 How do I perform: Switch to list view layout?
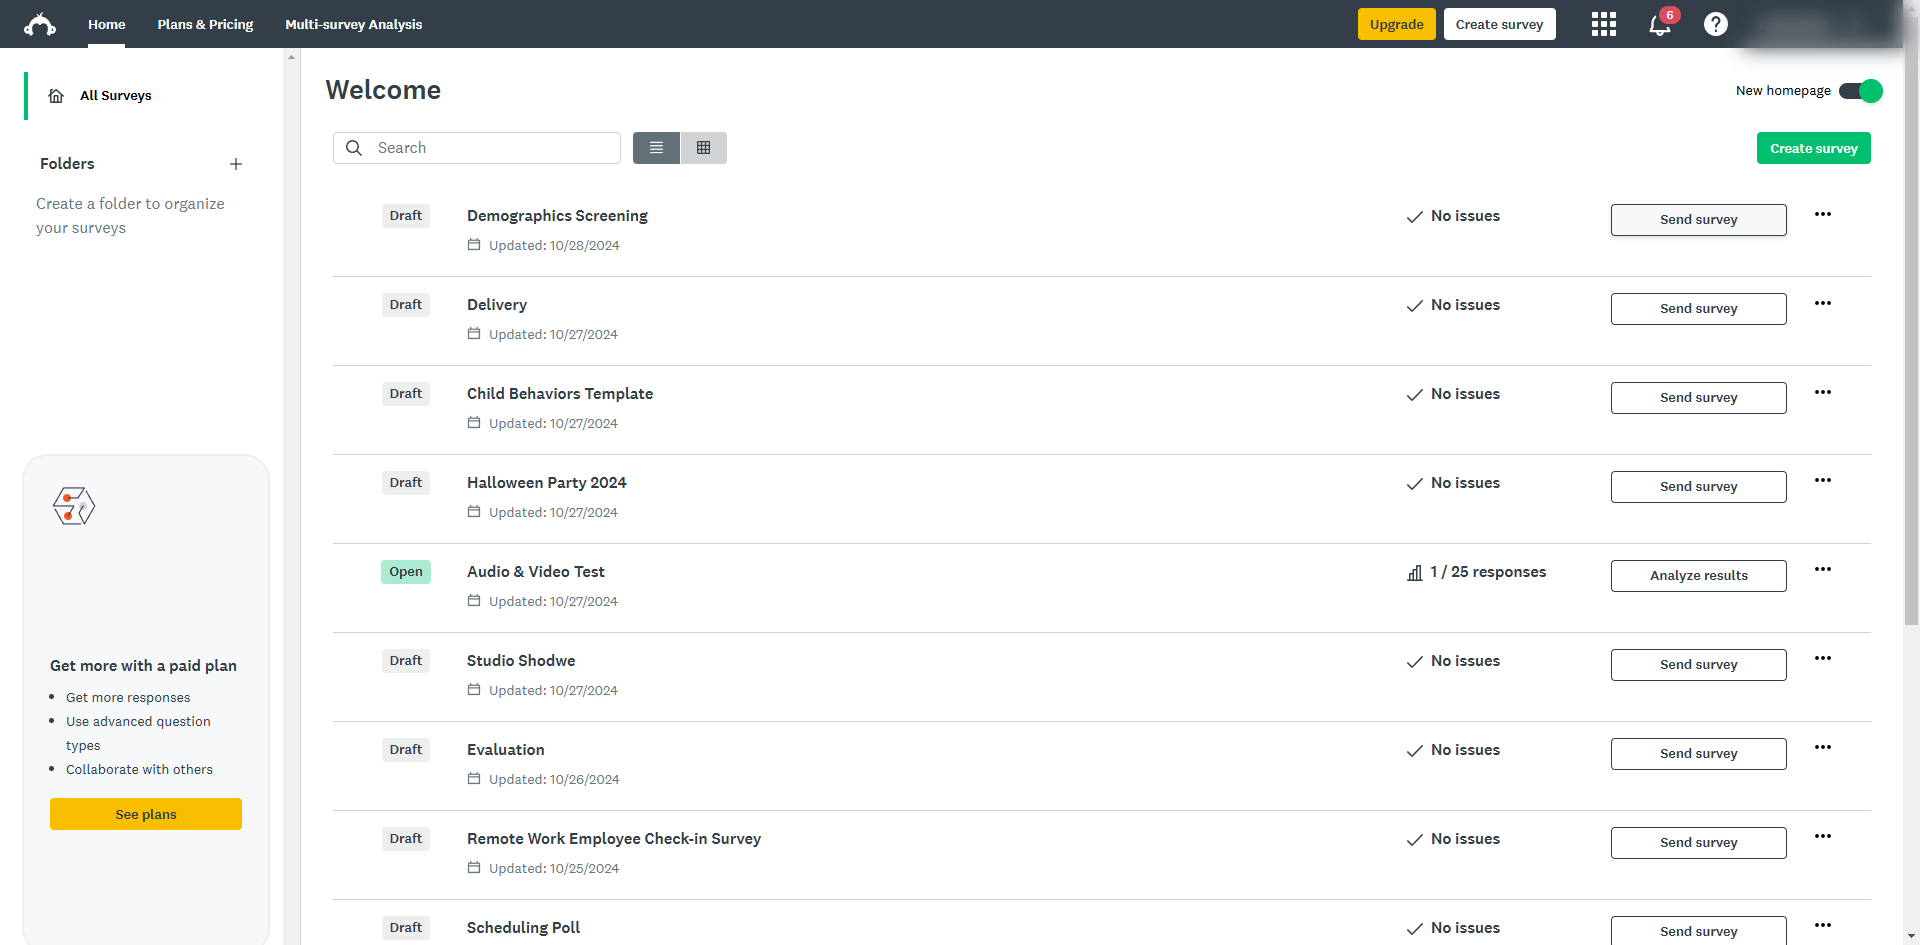(x=656, y=148)
